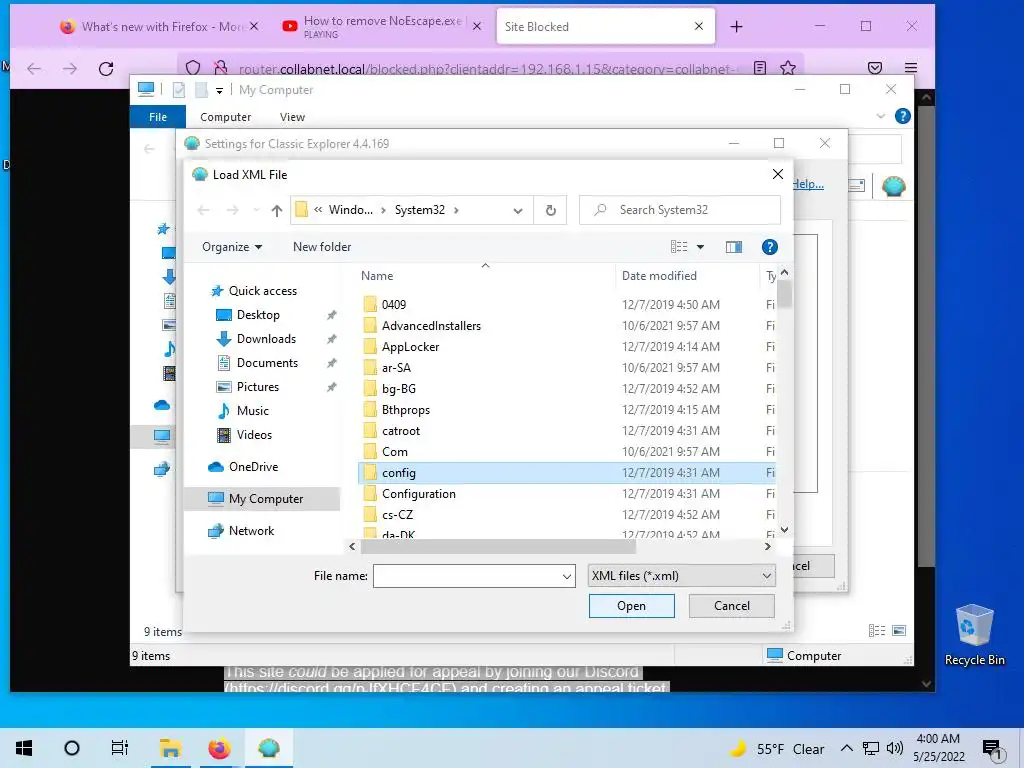Open the dialog help question mark icon
The height and width of the screenshot is (768, 1024).
pos(769,247)
